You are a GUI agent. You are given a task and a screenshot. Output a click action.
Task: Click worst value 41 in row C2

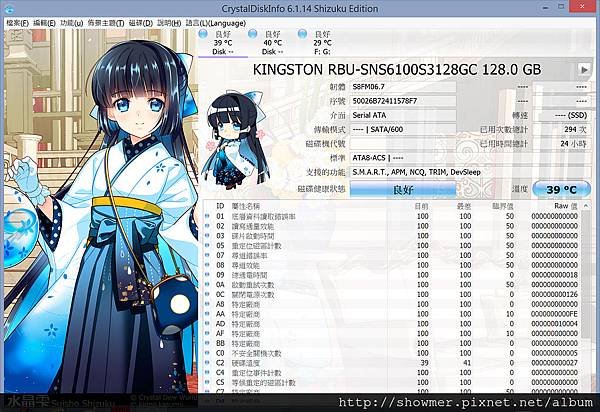click(467, 363)
